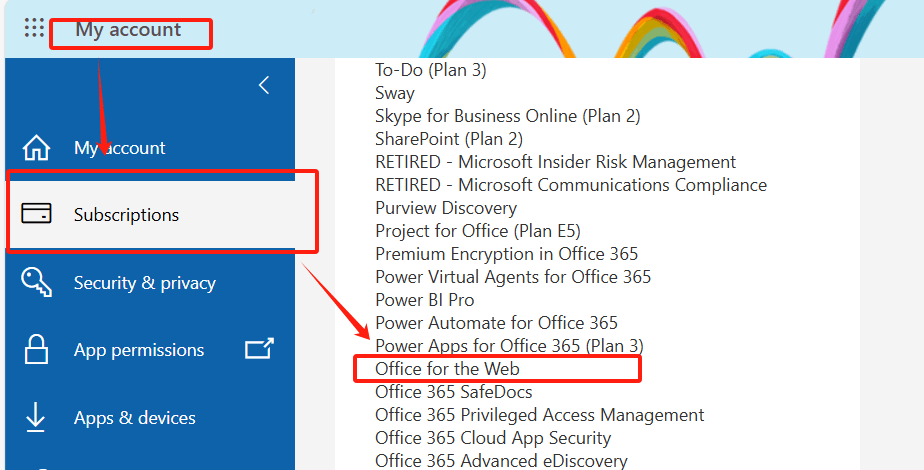The width and height of the screenshot is (924, 470).
Task: Click the Subscriptions card icon
Action: [37, 213]
